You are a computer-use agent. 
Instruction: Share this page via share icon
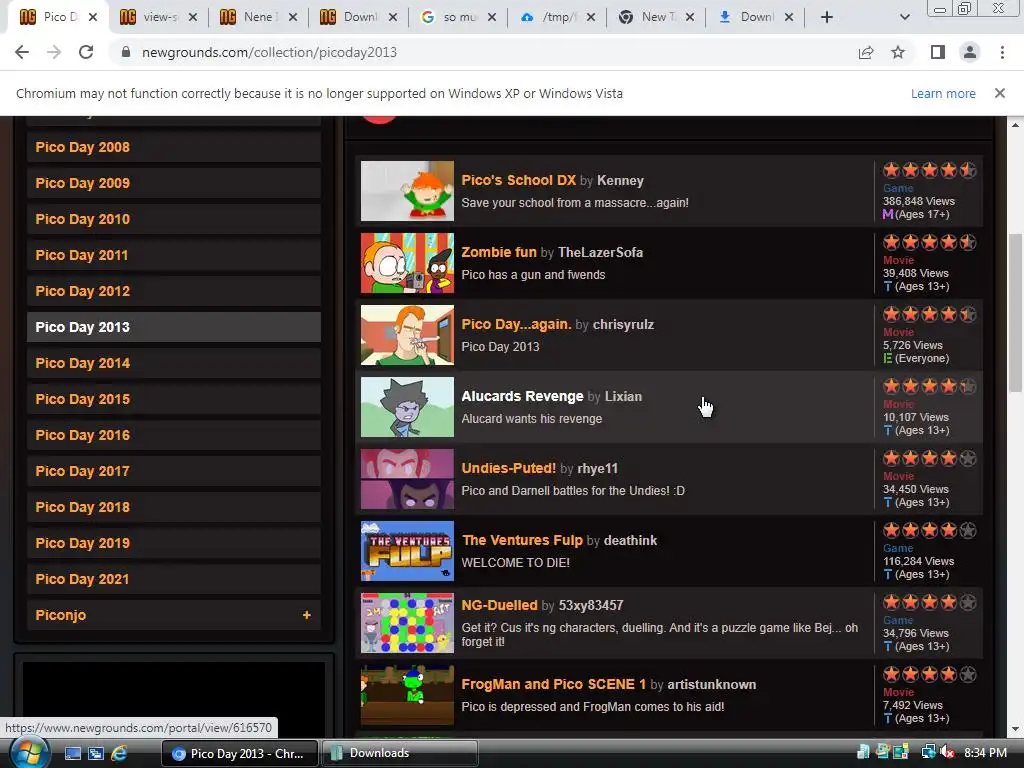(866, 52)
